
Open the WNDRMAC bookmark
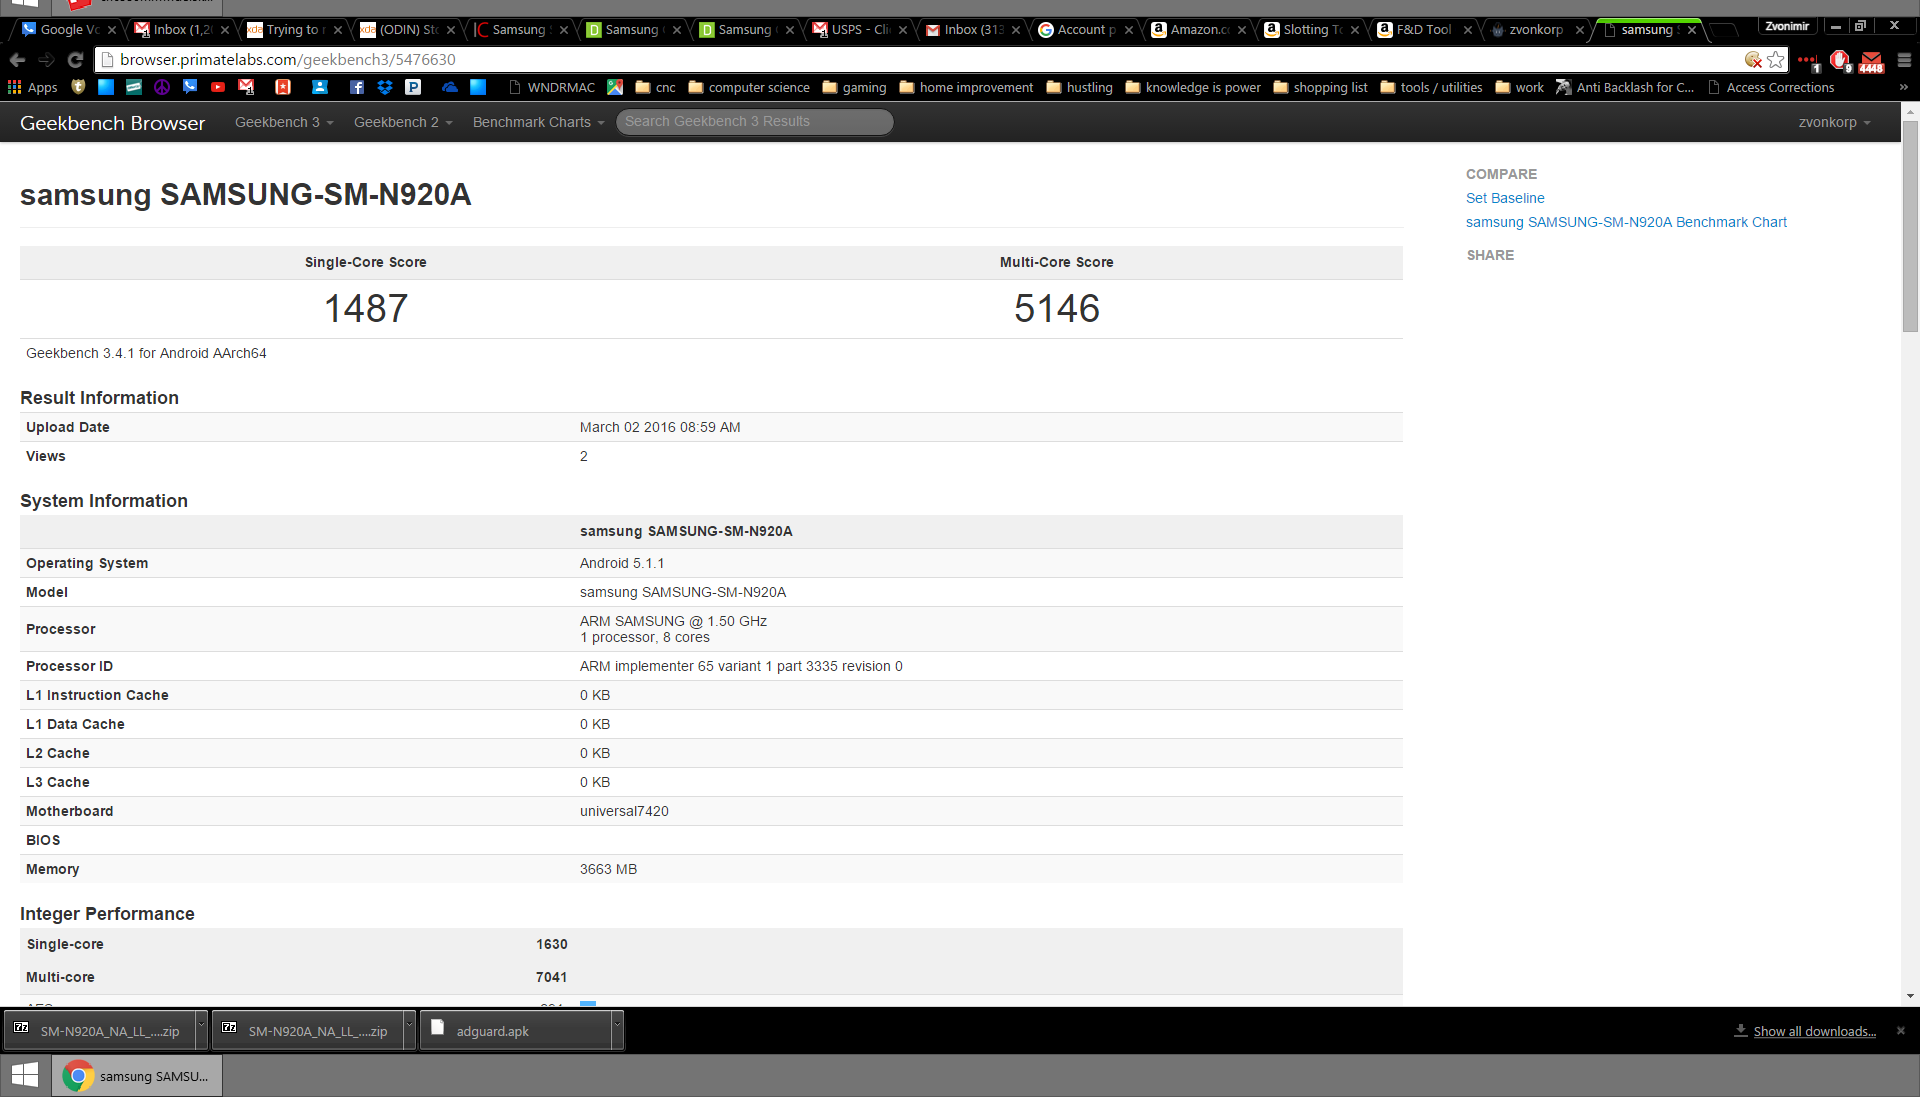pyautogui.click(x=551, y=88)
